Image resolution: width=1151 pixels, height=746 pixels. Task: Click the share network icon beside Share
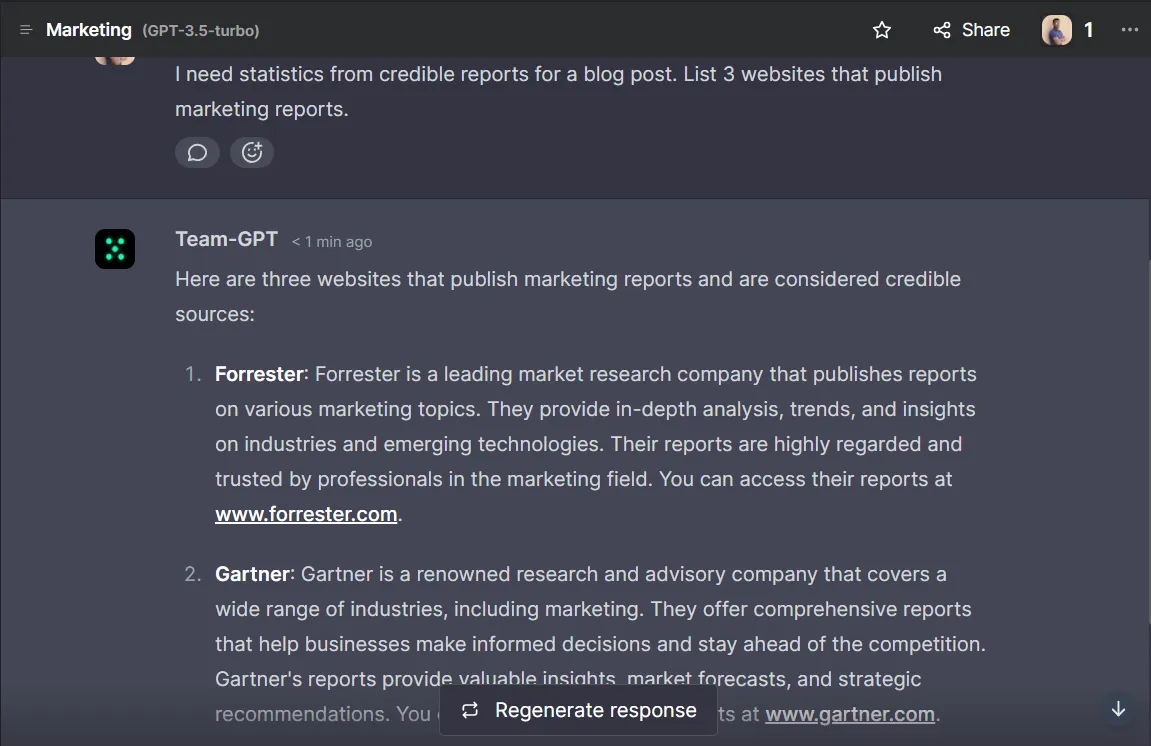point(940,30)
